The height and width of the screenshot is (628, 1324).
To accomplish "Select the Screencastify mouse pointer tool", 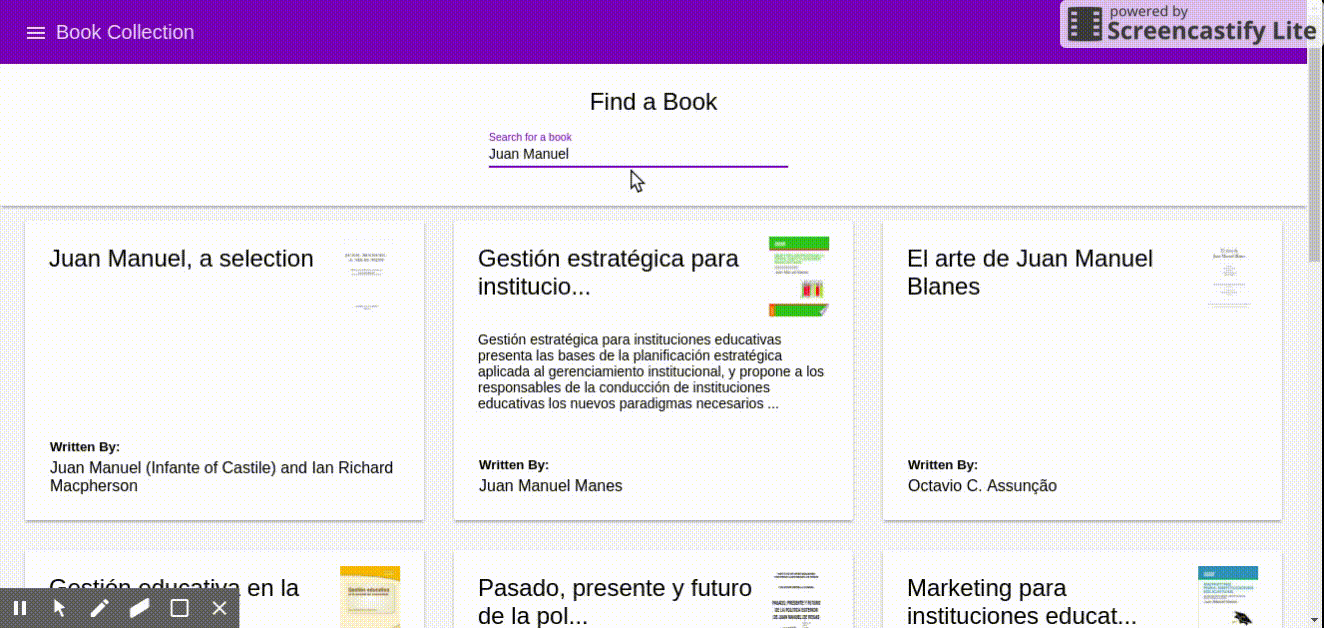I will 60,608.
